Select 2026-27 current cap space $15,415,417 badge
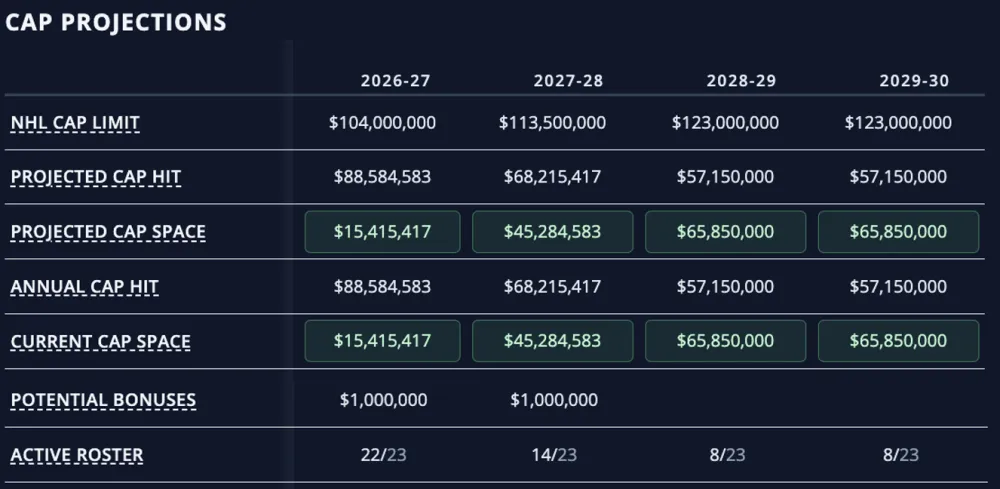Image resolution: width=1000 pixels, height=489 pixels. 382,340
